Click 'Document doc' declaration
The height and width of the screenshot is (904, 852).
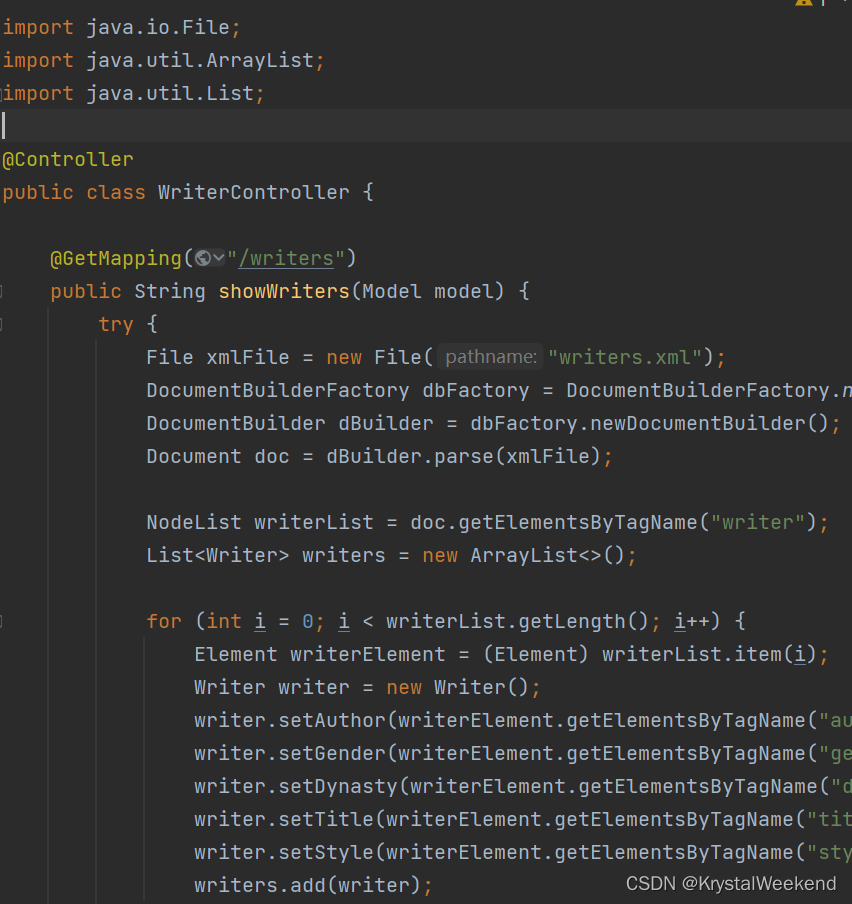pyautogui.click(x=218, y=456)
